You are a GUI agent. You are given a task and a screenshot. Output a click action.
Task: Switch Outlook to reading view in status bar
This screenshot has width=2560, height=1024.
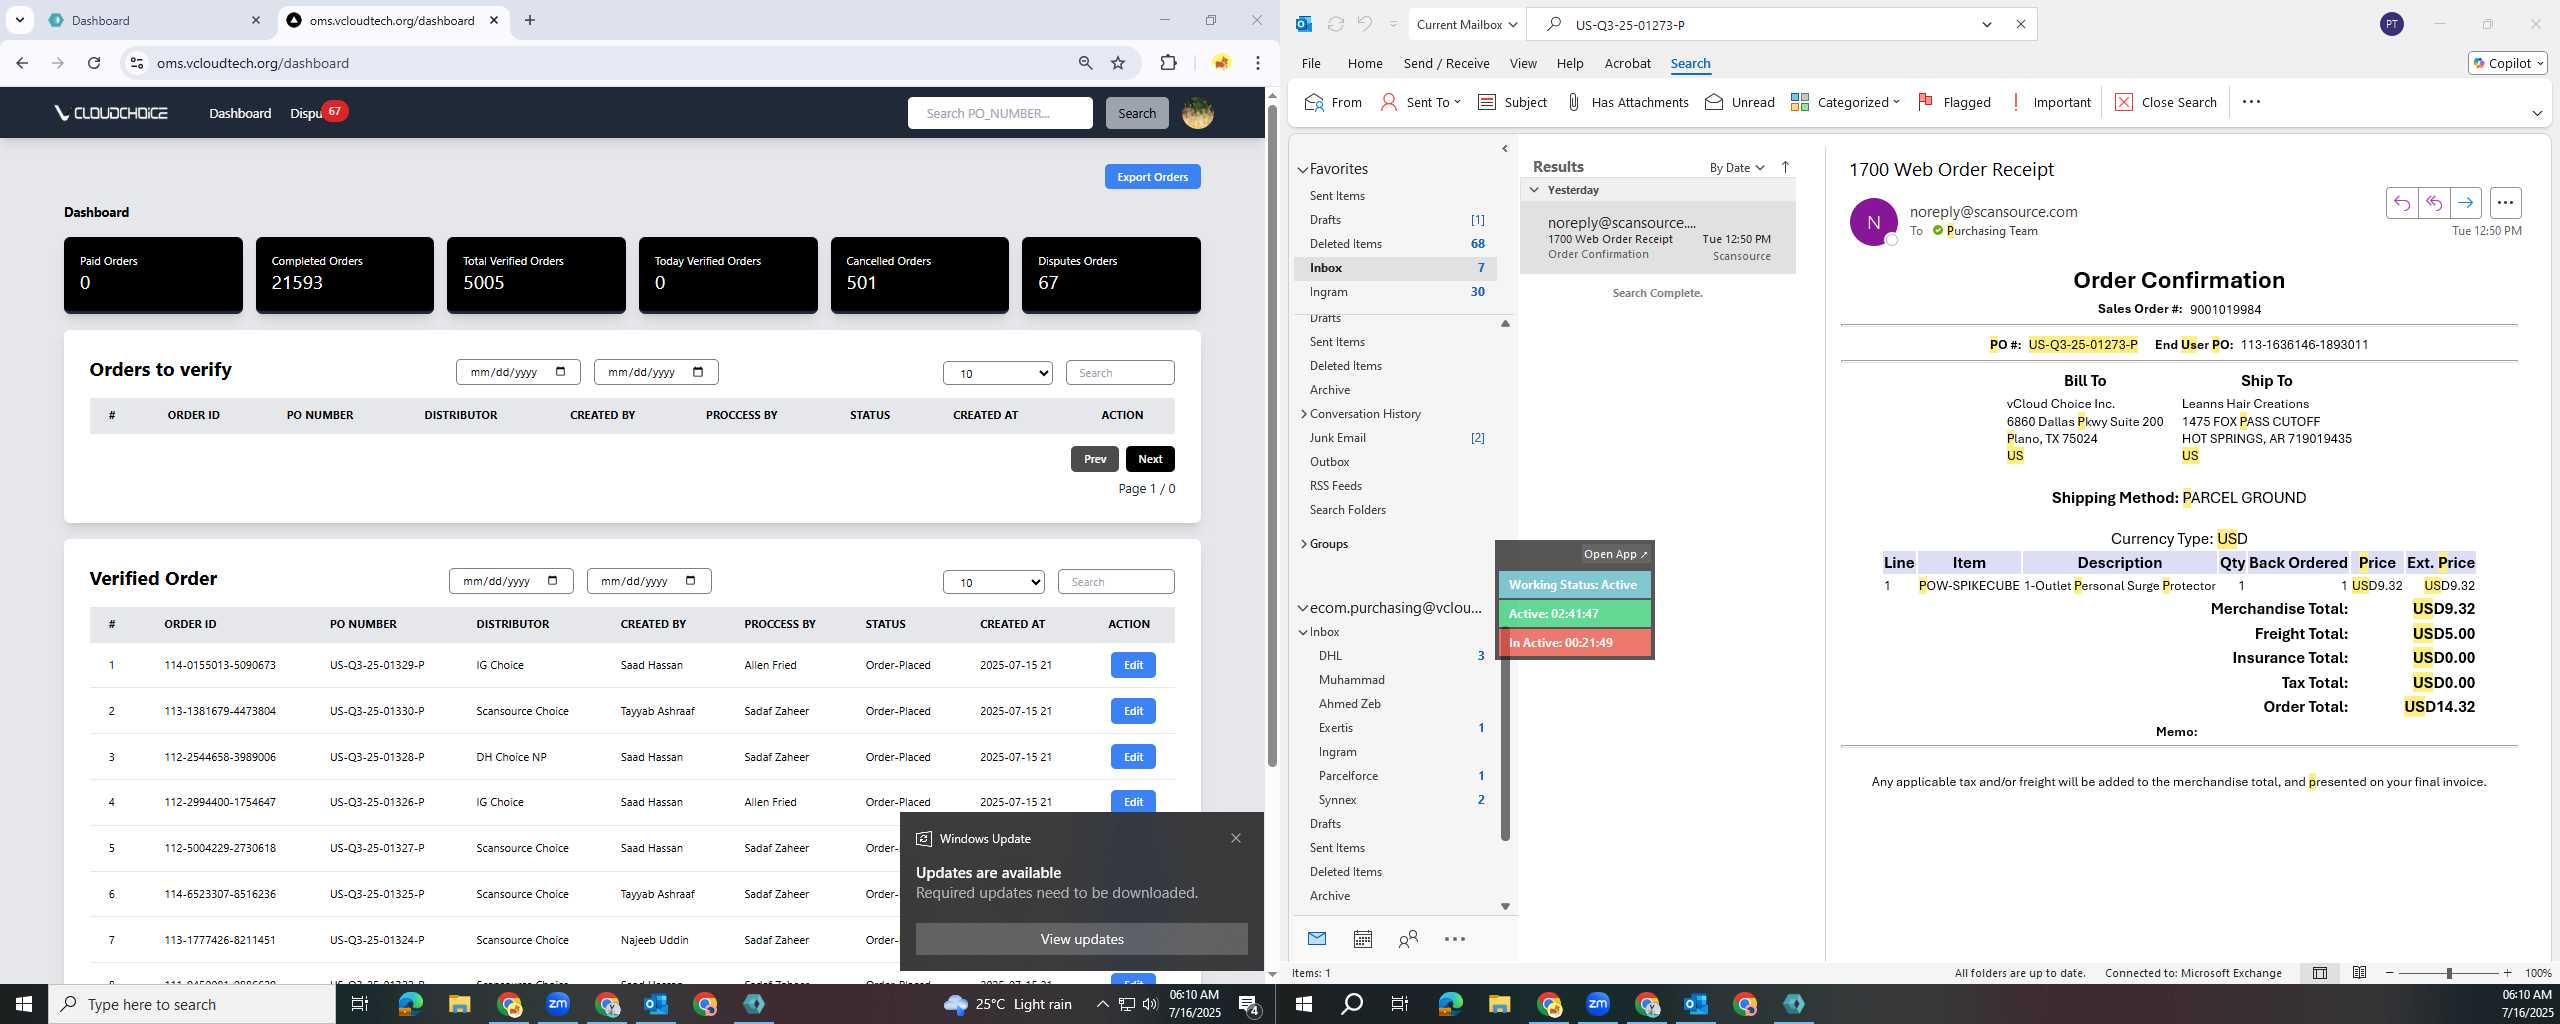[x=2359, y=973]
